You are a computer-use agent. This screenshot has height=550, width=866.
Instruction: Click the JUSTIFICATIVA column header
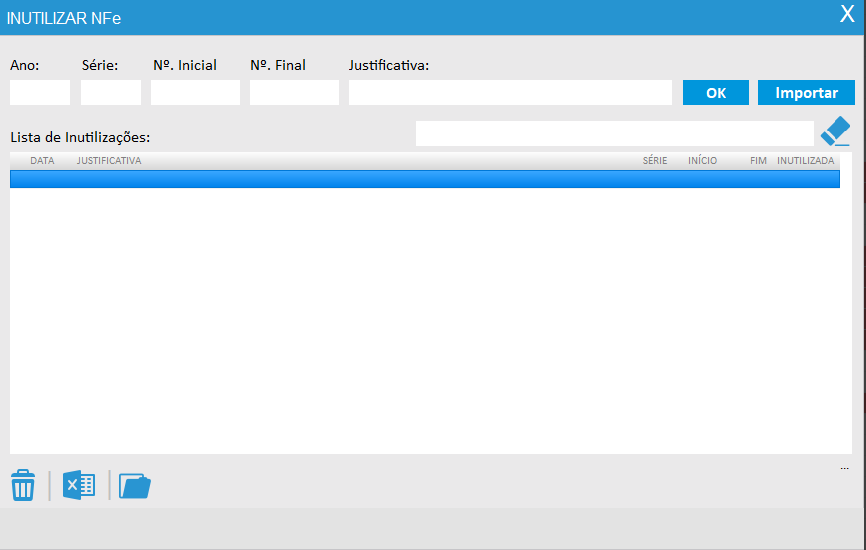click(x=109, y=161)
